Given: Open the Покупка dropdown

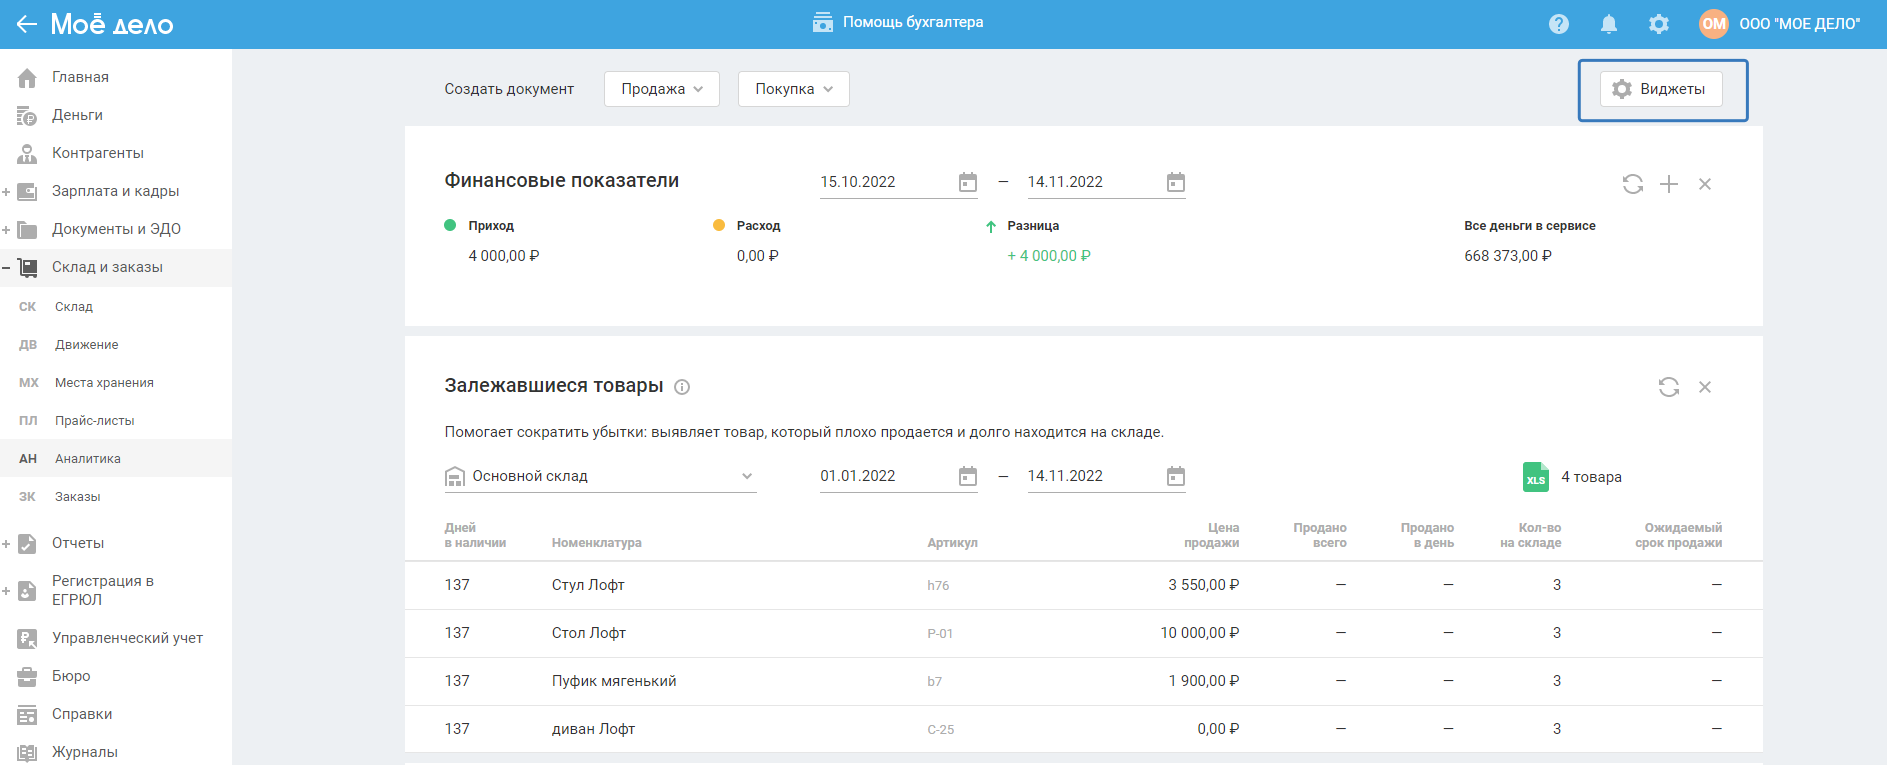Looking at the screenshot, I should [793, 89].
